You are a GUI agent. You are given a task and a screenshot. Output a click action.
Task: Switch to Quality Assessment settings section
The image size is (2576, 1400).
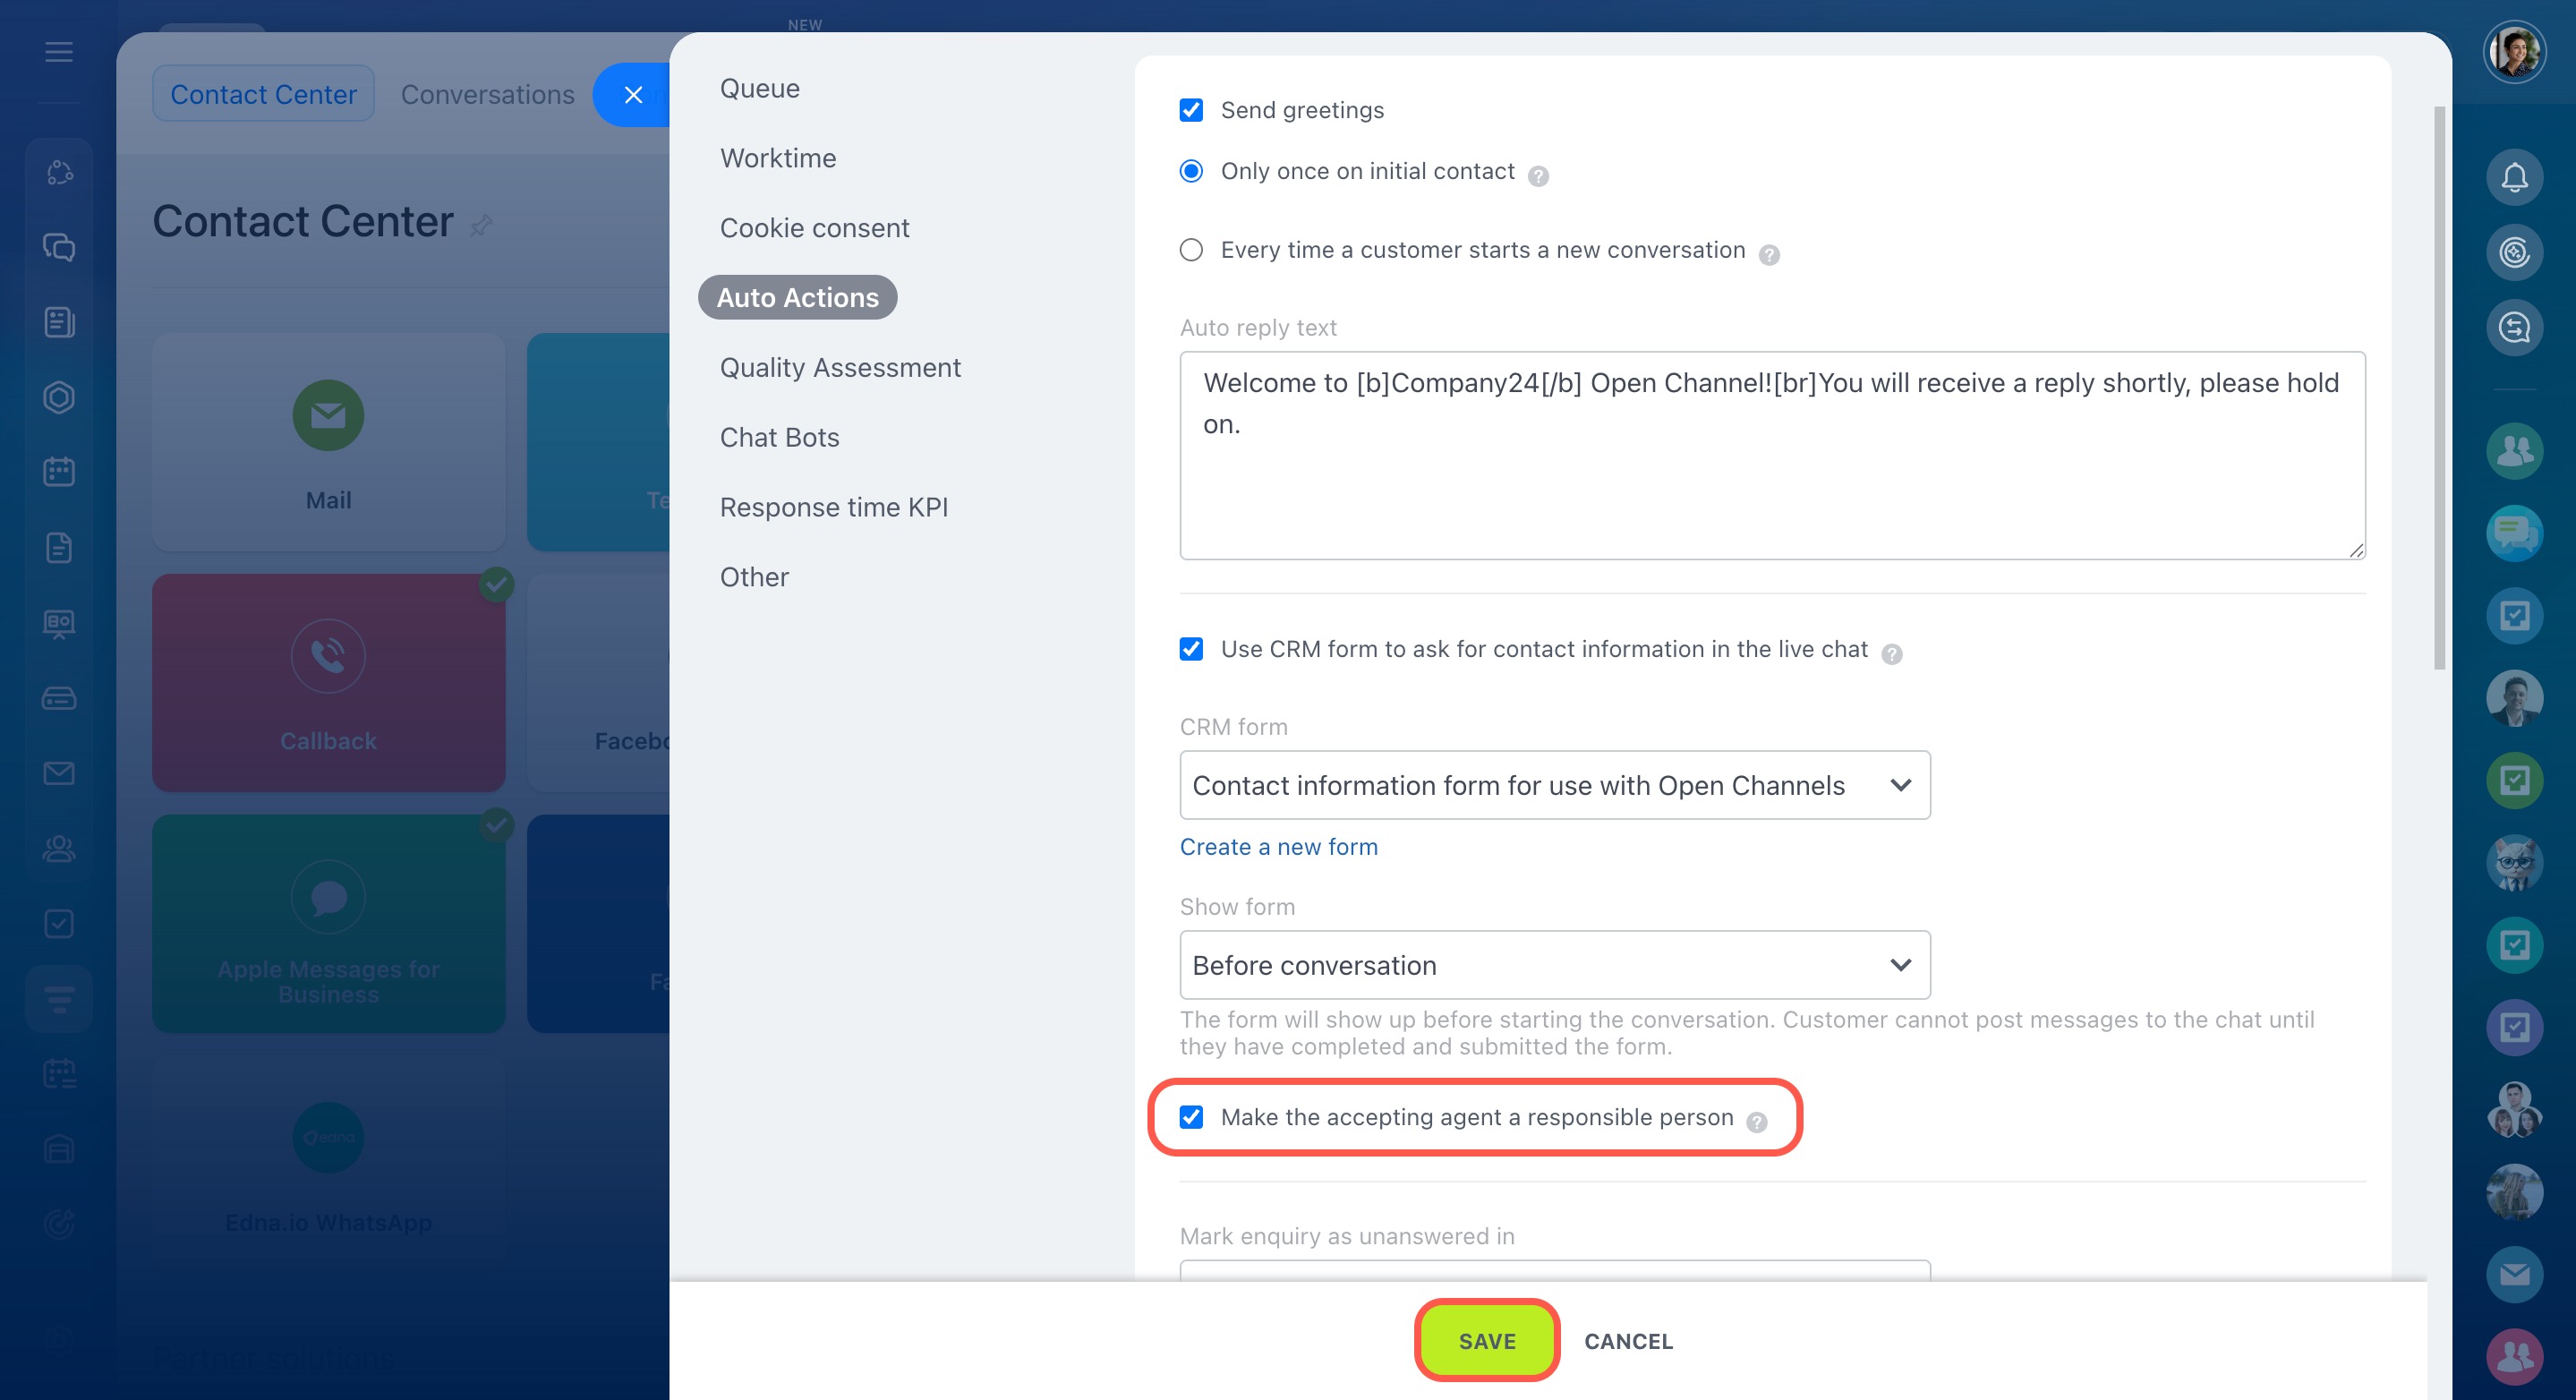pyautogui.click(x=840, y=368)
